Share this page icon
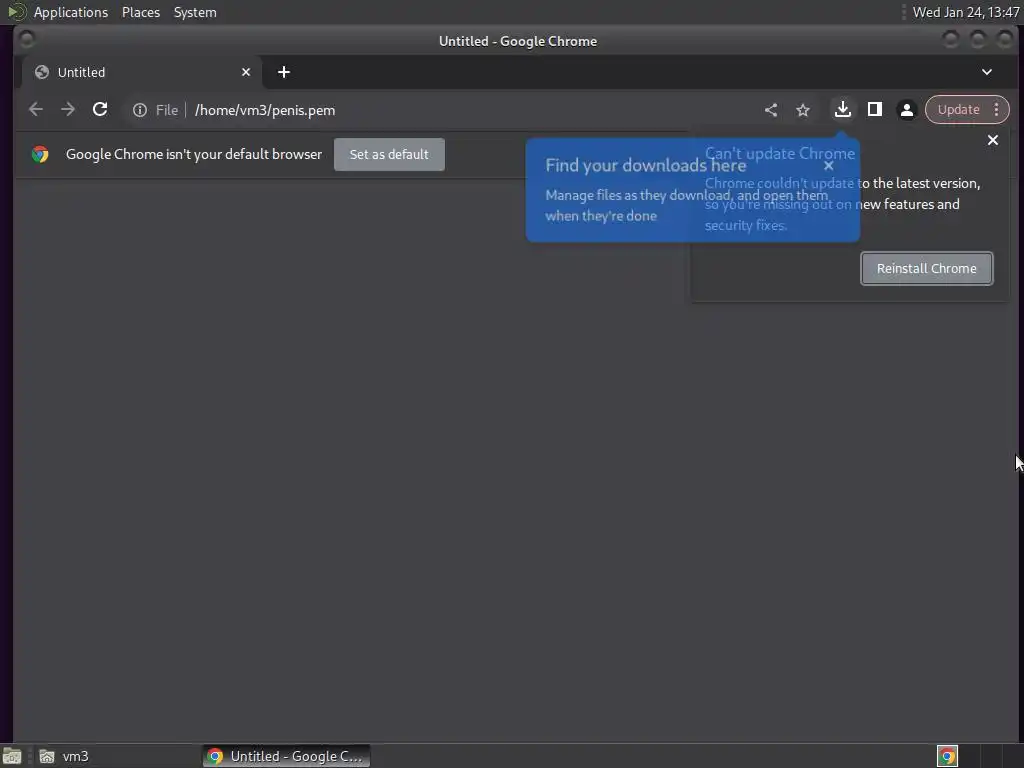The width and height of the screenshot is (1024, 768). (x=771, y=110)
